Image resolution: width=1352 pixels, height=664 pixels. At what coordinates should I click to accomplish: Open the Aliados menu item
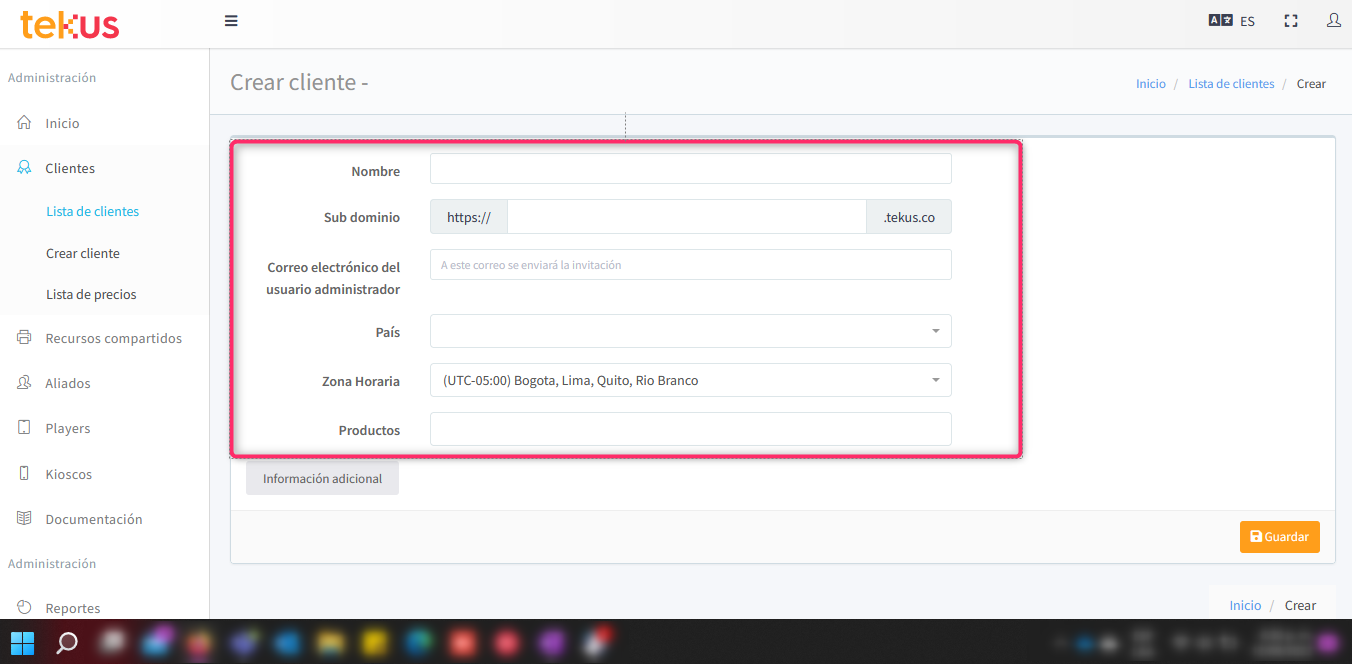click(68, 383)
